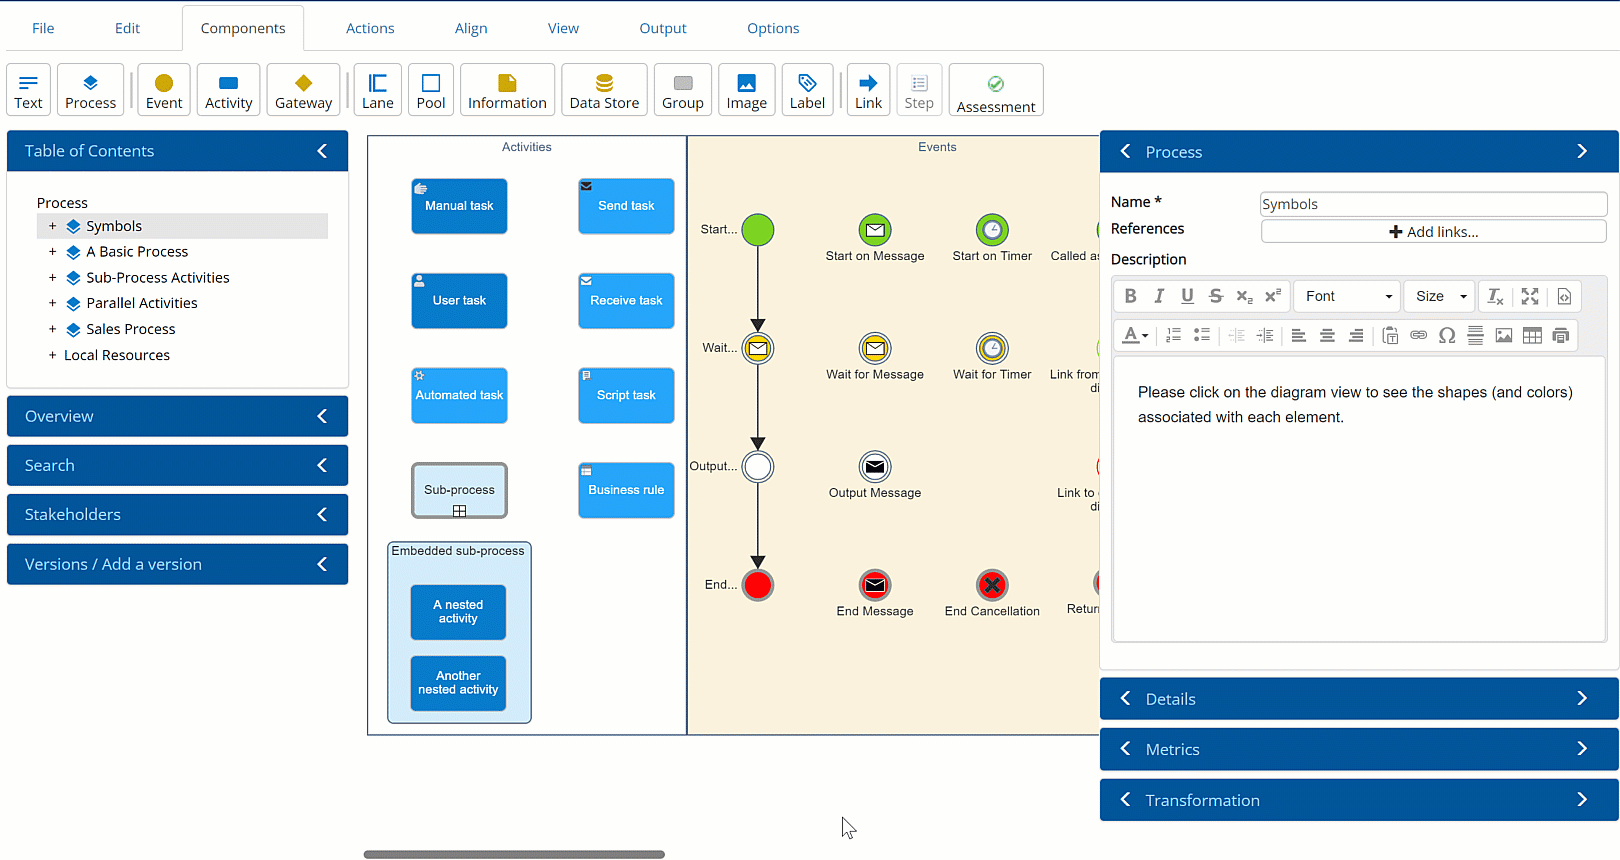Open the Size dropdown

pos(1440,296)
